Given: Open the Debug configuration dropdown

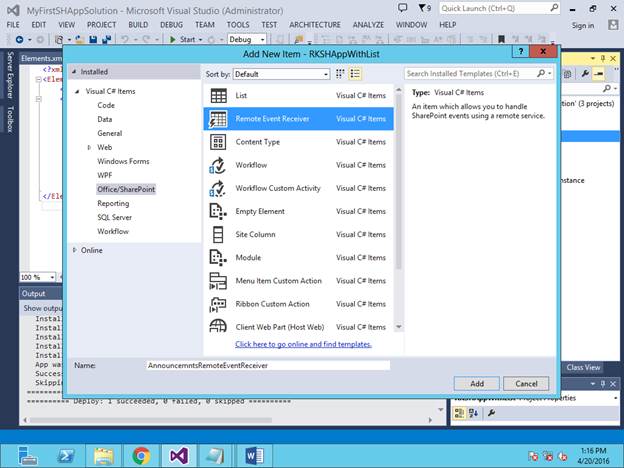Looking at the screenshot, I should [247, 39].
